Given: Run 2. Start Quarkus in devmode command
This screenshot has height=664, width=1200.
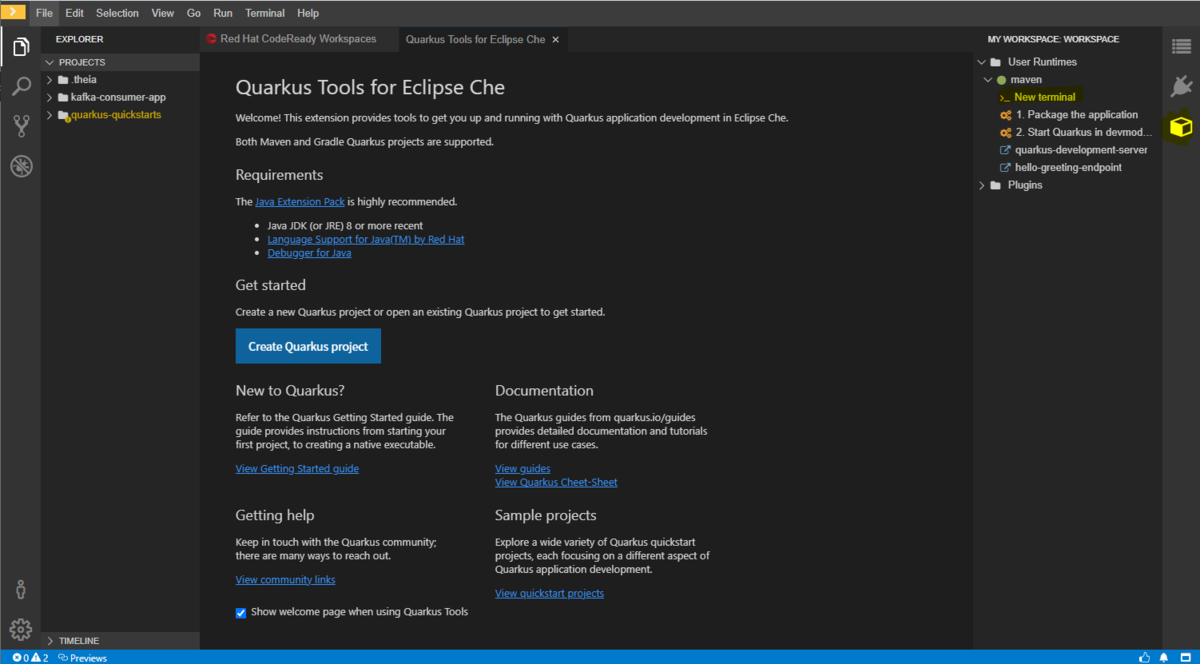Looking at the screenshot, I should pos(1083,132).
